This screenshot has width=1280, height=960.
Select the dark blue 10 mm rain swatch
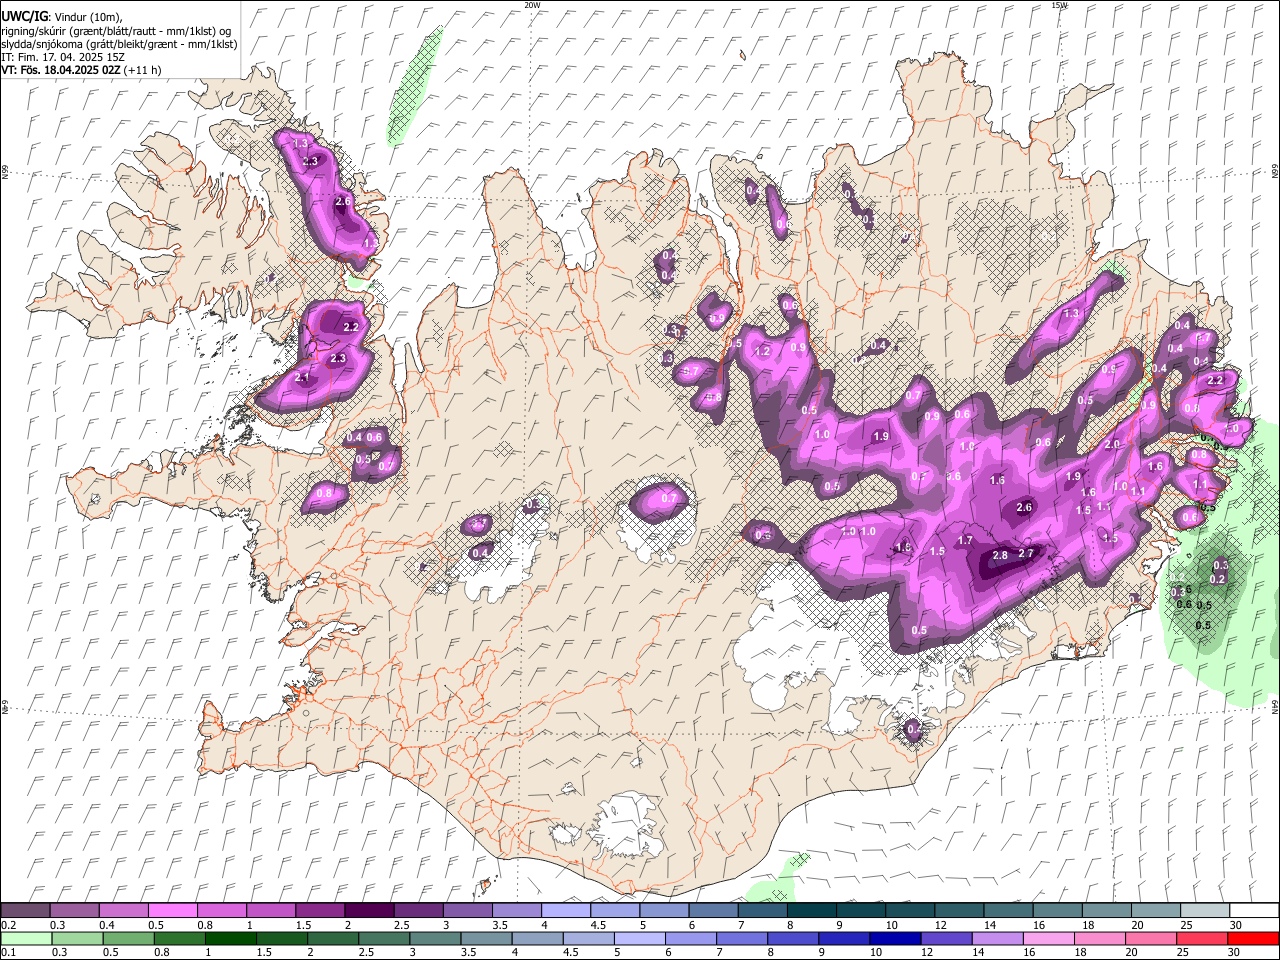pyautogui.click(x=894, y=938)
